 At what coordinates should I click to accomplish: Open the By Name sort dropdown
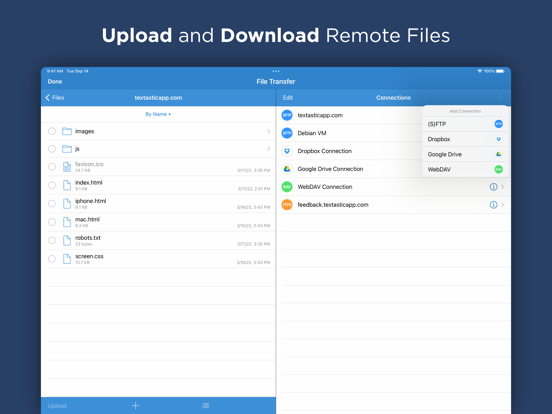(158, 114)
